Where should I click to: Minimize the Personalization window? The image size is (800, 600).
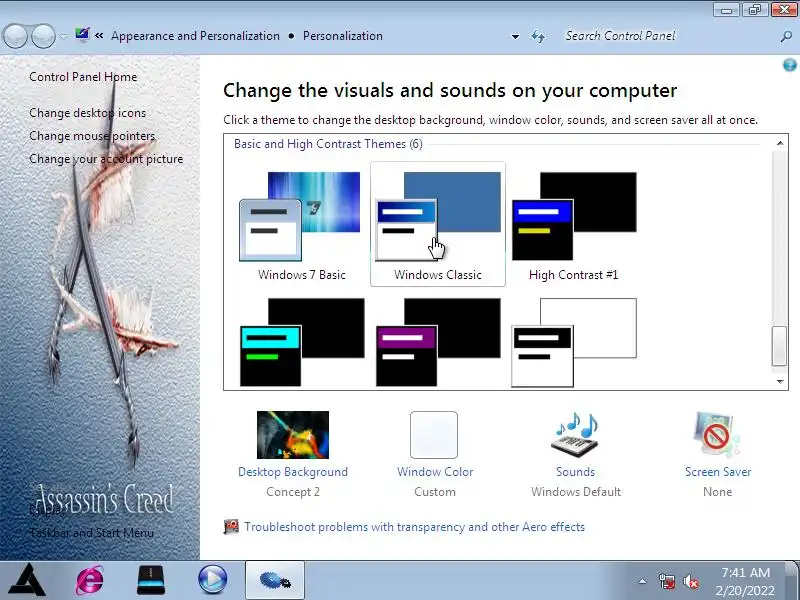pyautogui.click(x=727, y=10)
